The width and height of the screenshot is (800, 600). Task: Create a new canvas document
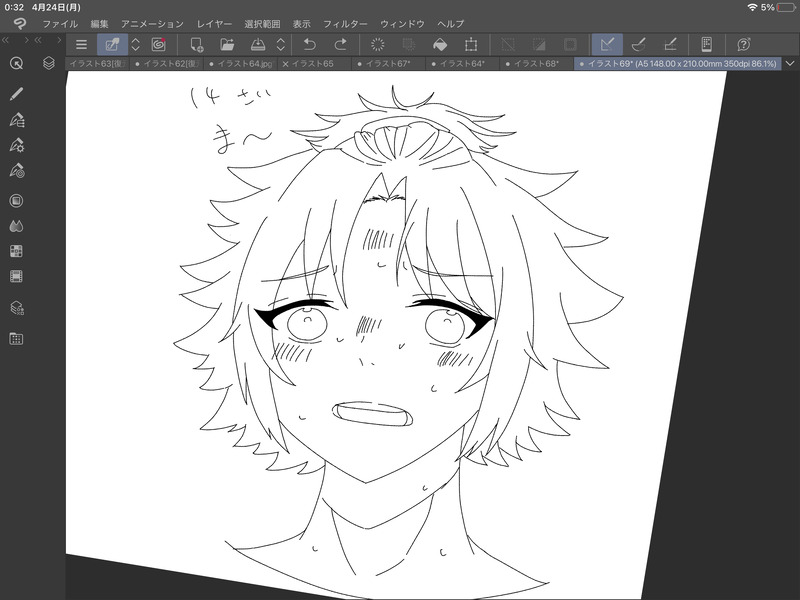point(196,44)
